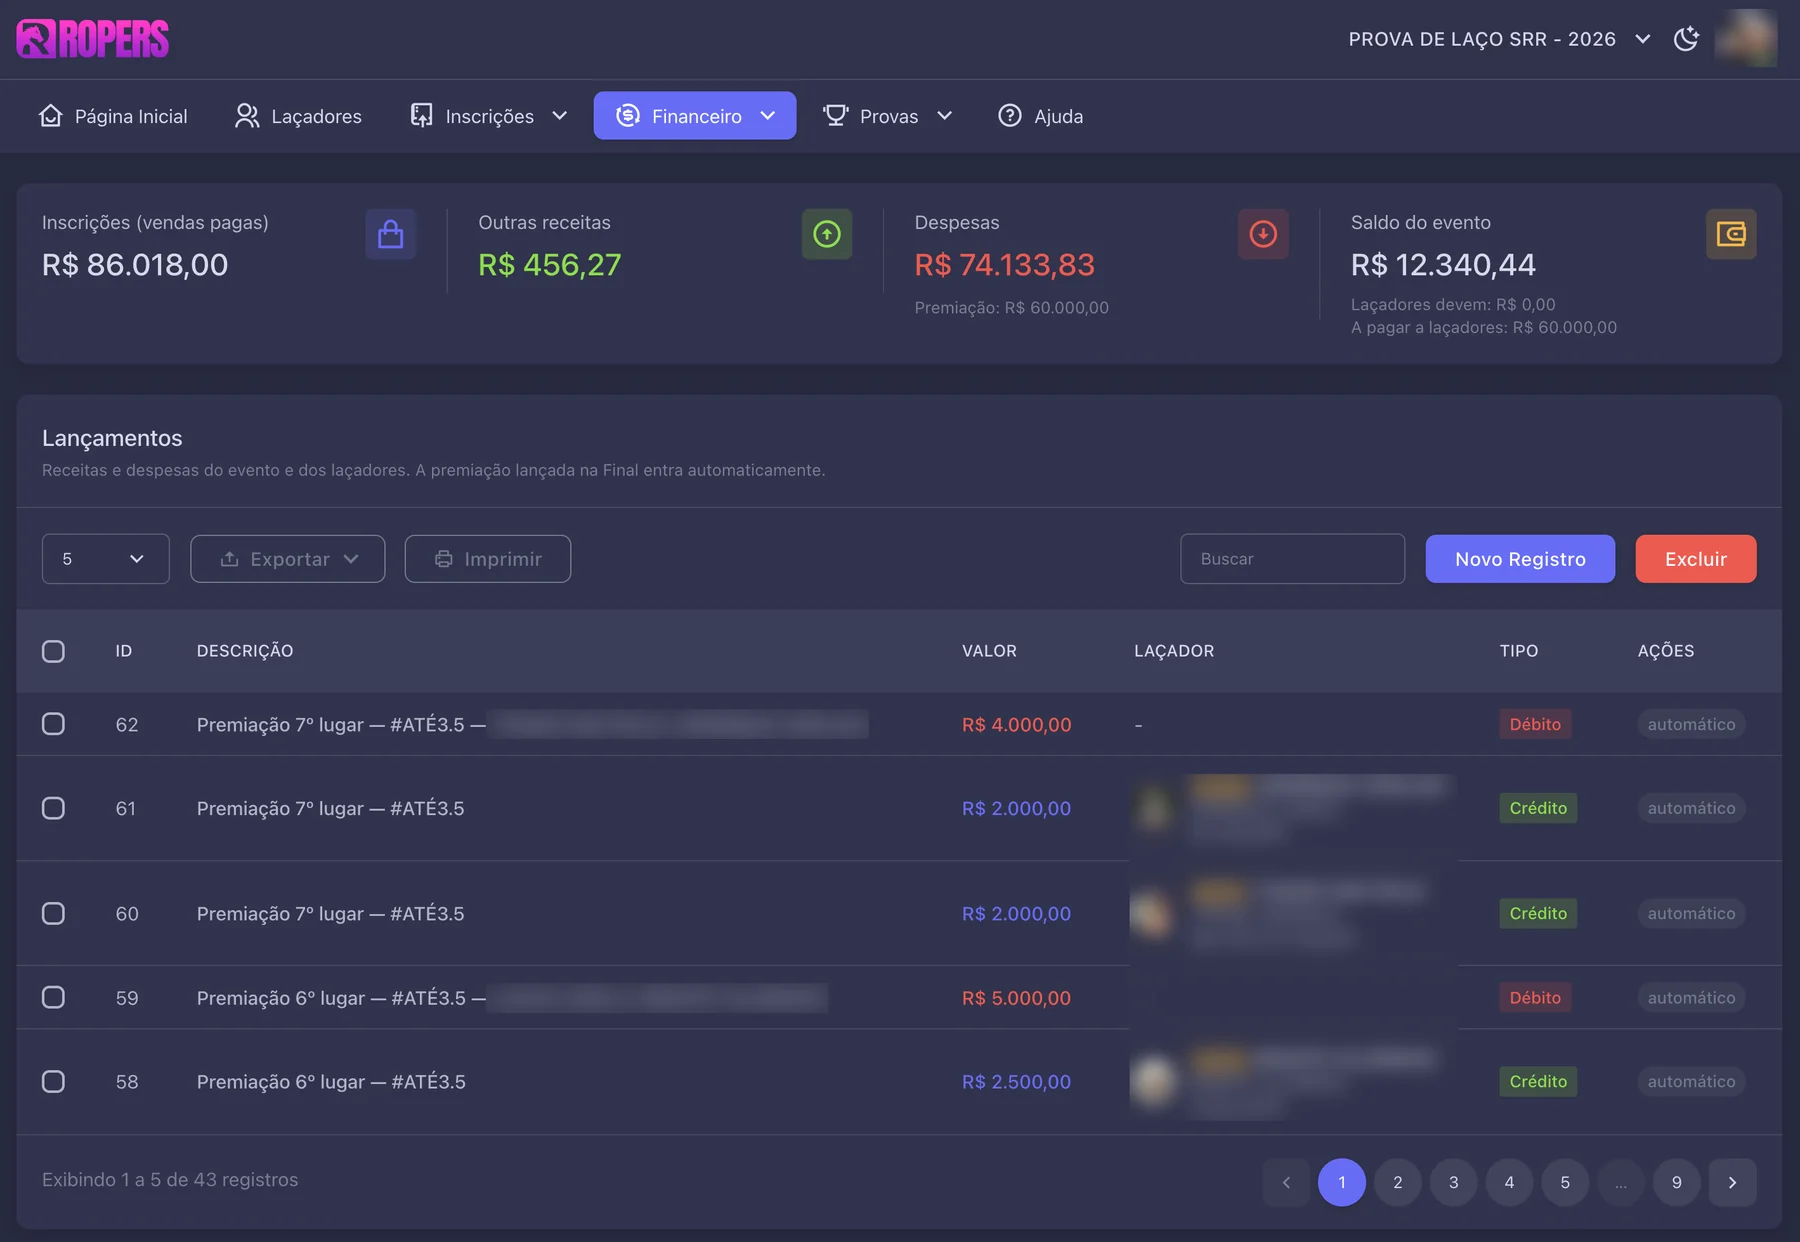This screenshot has width=1800, height=1242.
Task: Click the Ropers logo
Action: [x=93, y=39]
